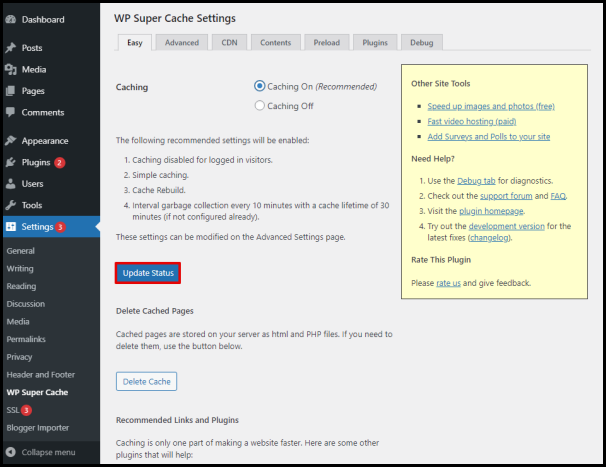The width and height of the screenshot is (606, 467).
Task: Open Blogger Importer submenu
Action: pyautogui.click(x=37, y=428)
